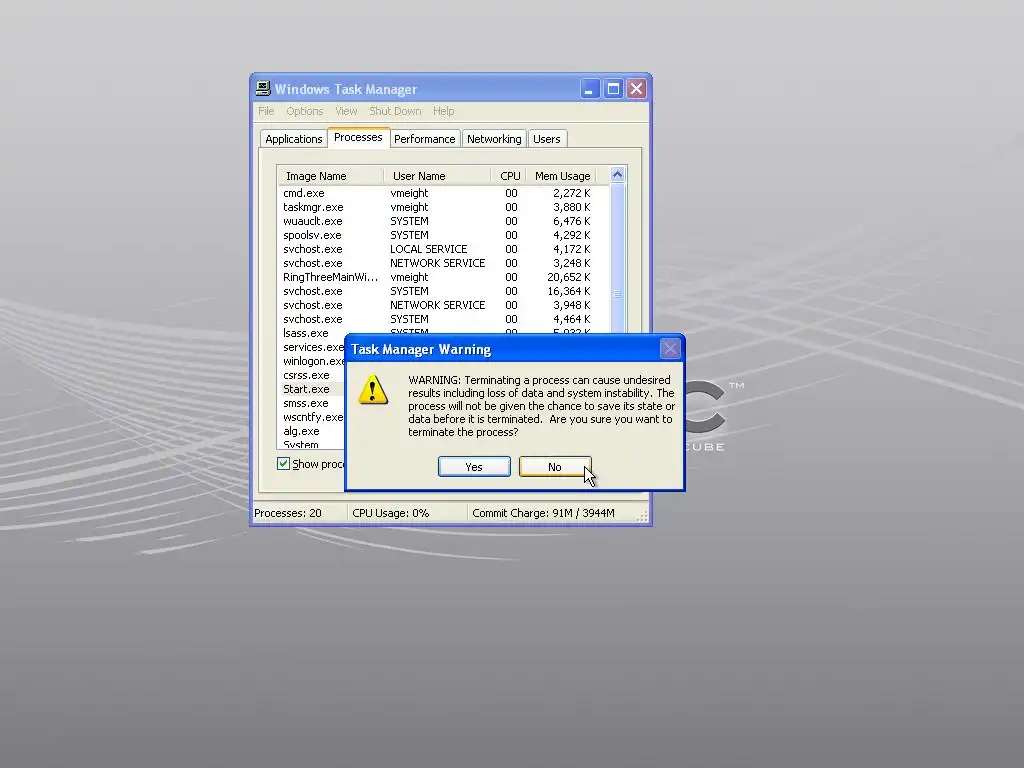The height and width of the screenshot is (768, 1024).
Task: Open the Shut Down menu
Action: click(395, 111)
